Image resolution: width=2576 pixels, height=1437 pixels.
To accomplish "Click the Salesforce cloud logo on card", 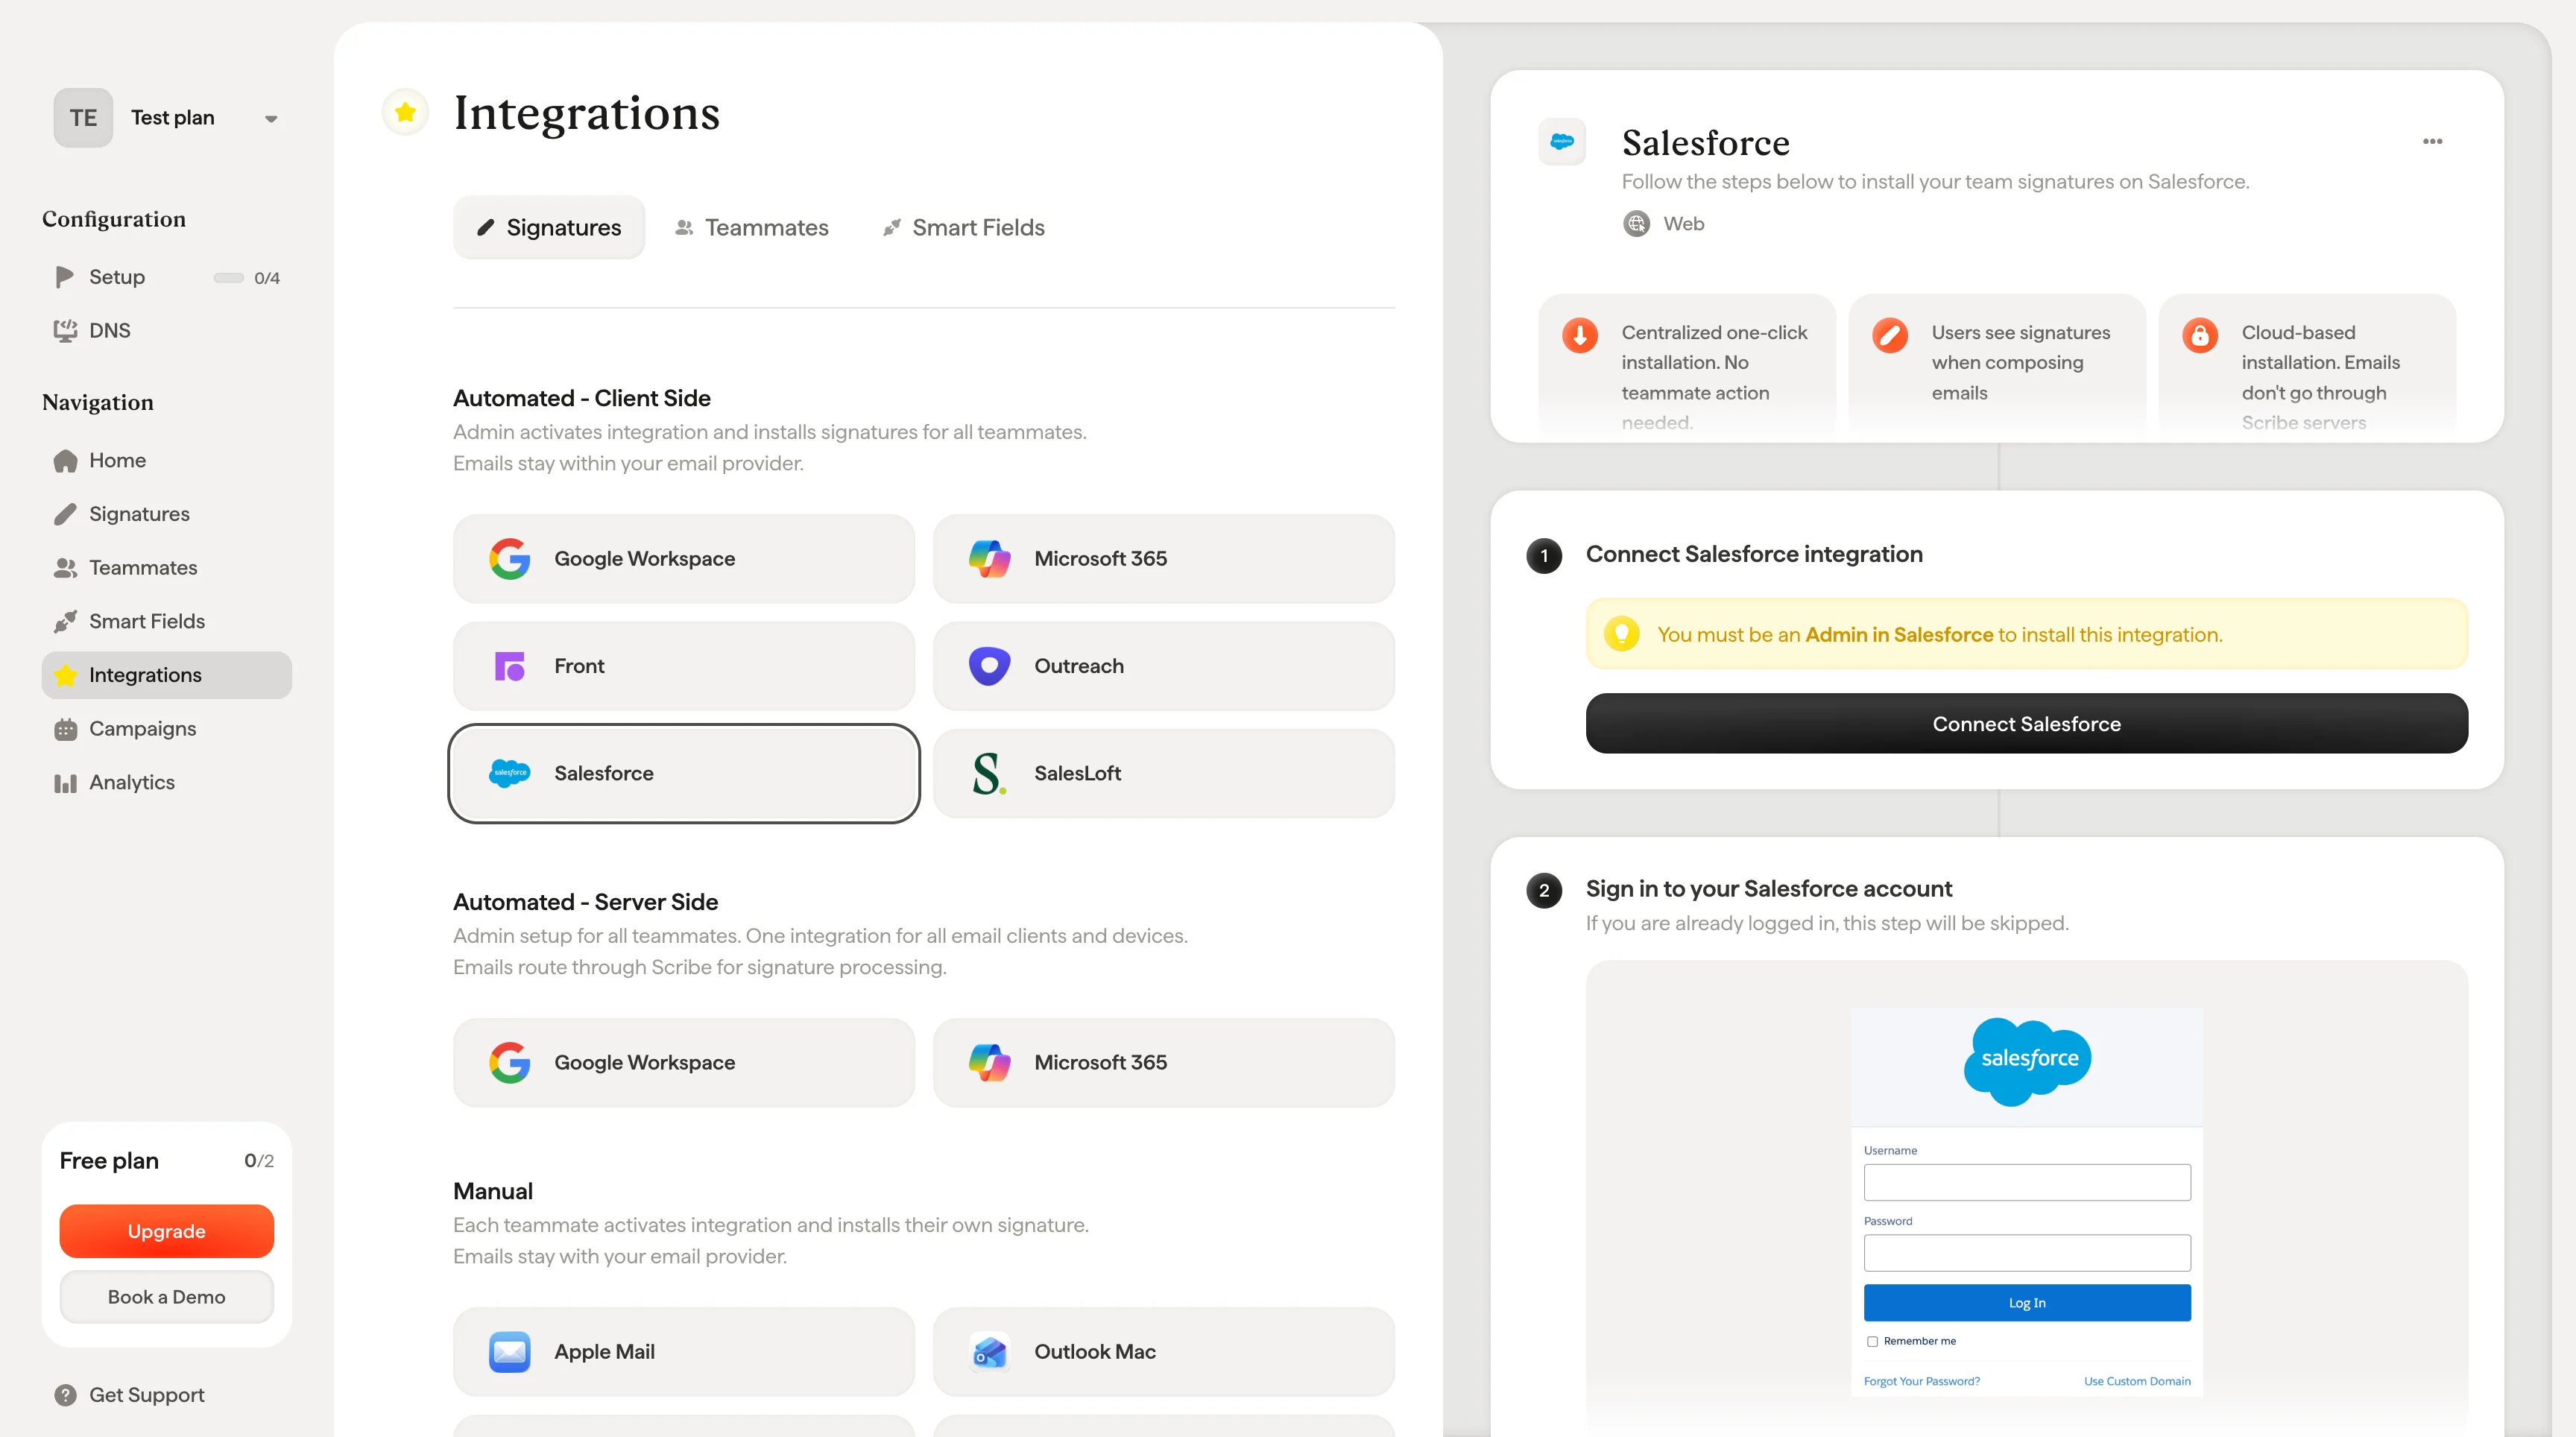I will tap(509, 773).
